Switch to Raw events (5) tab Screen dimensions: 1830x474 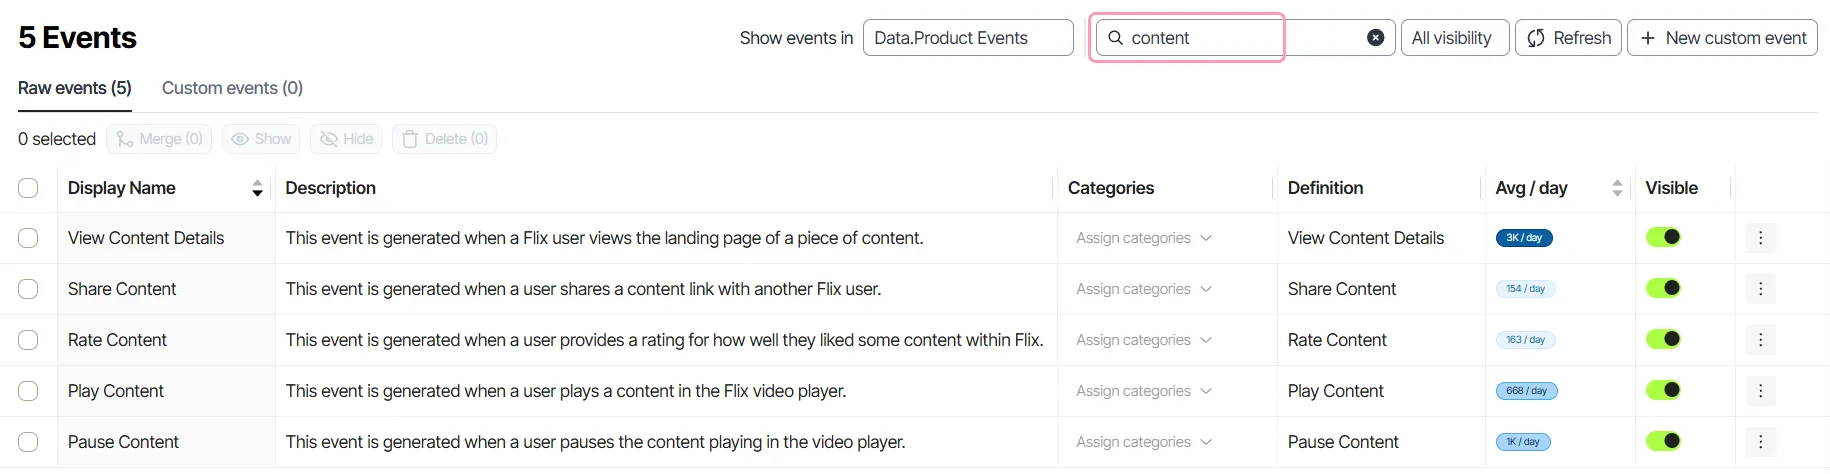tap(75, 88)
